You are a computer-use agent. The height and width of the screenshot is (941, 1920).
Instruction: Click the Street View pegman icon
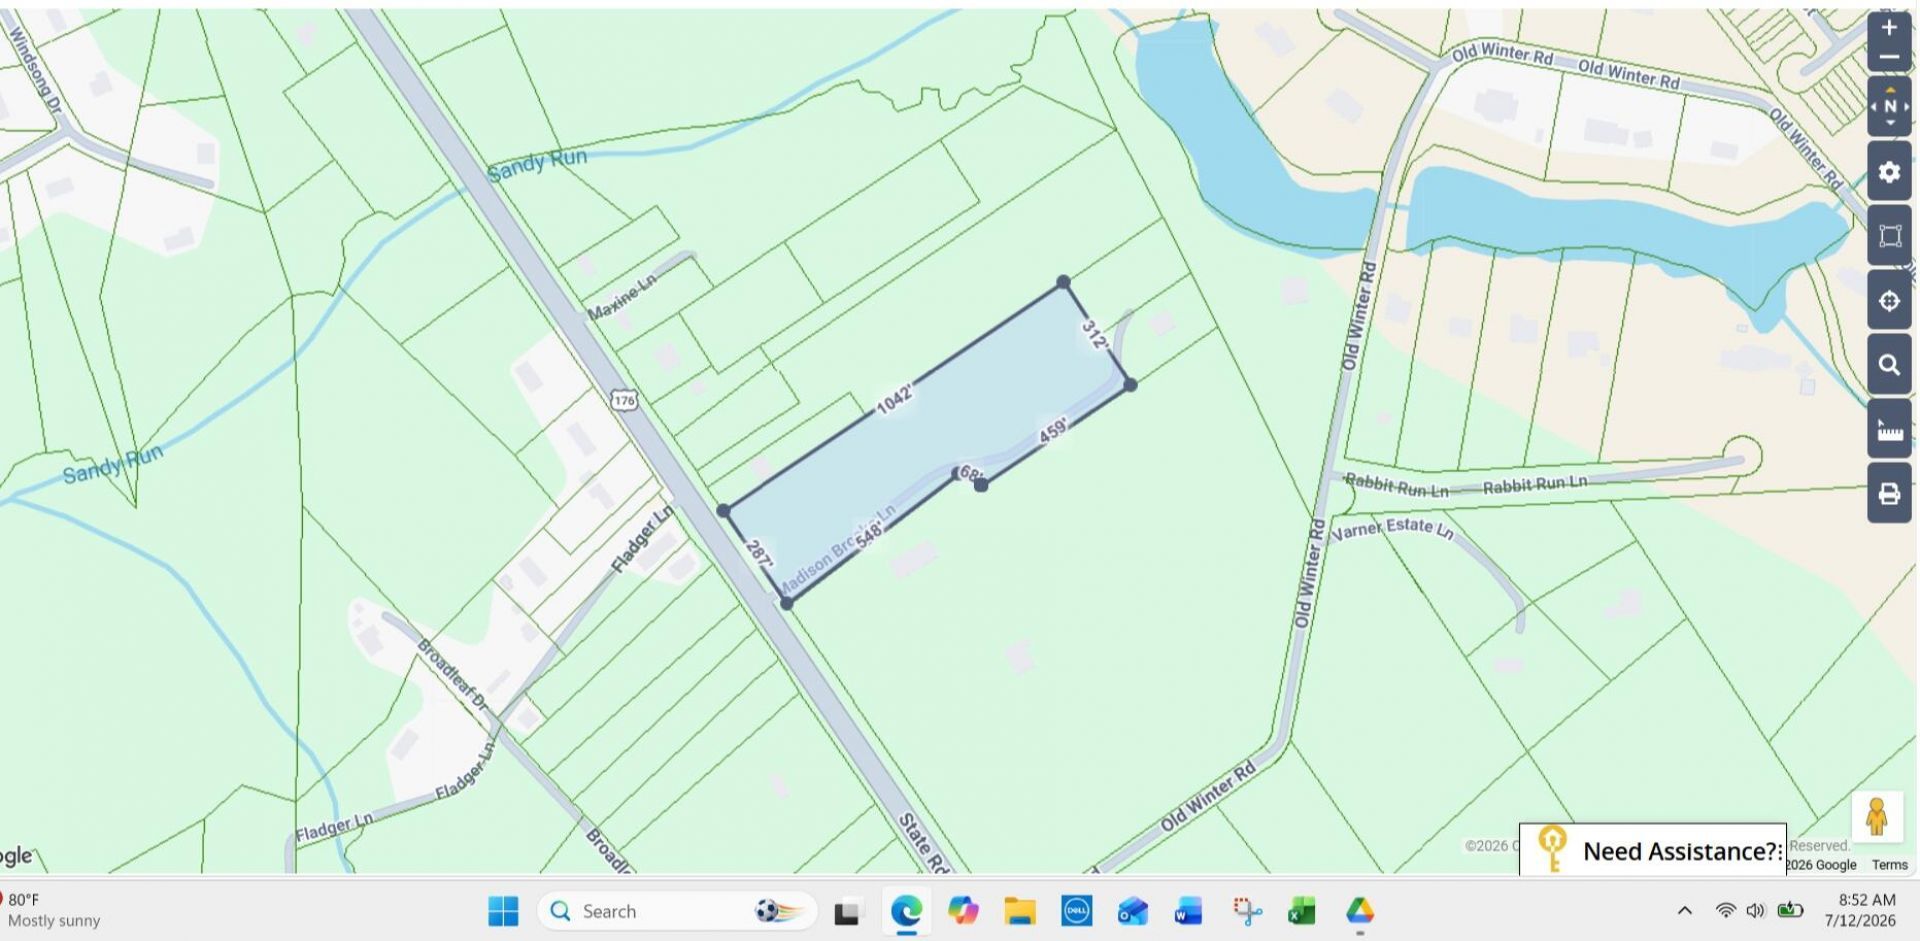tap(1876, 817)
